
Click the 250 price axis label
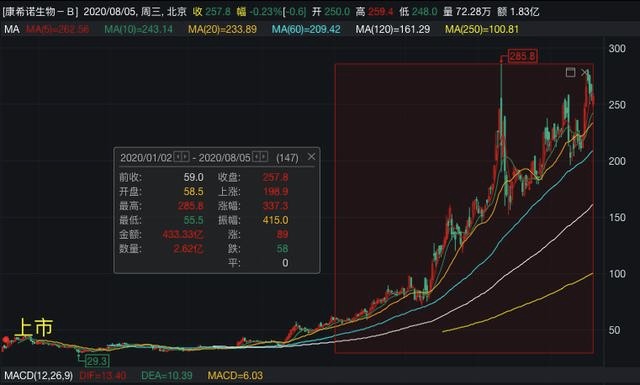(x=617, y=105)
